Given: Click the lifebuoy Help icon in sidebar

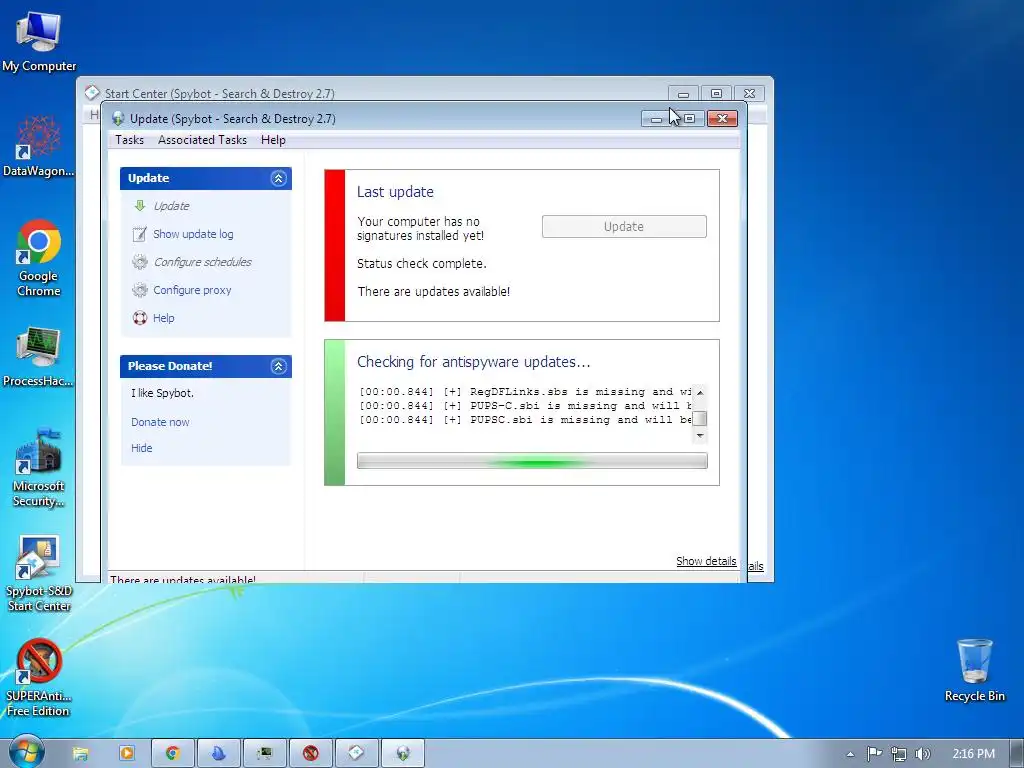Looking at the screenshot, I should pos(140,318).
